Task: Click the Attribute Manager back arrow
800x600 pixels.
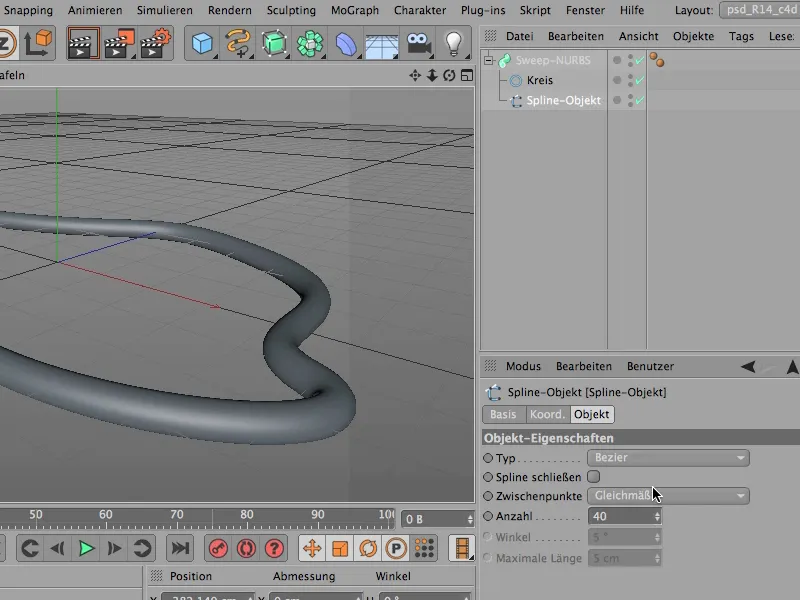Action: coord(748,366)
